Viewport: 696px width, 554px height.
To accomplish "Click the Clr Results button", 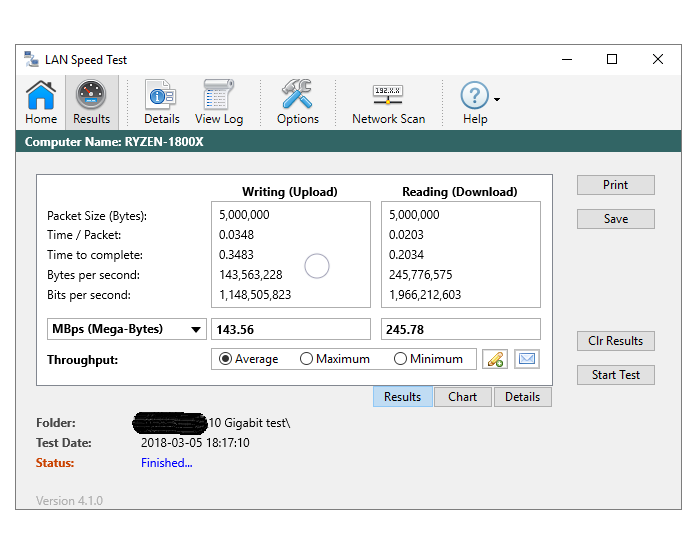I will (x=616, y=341).
